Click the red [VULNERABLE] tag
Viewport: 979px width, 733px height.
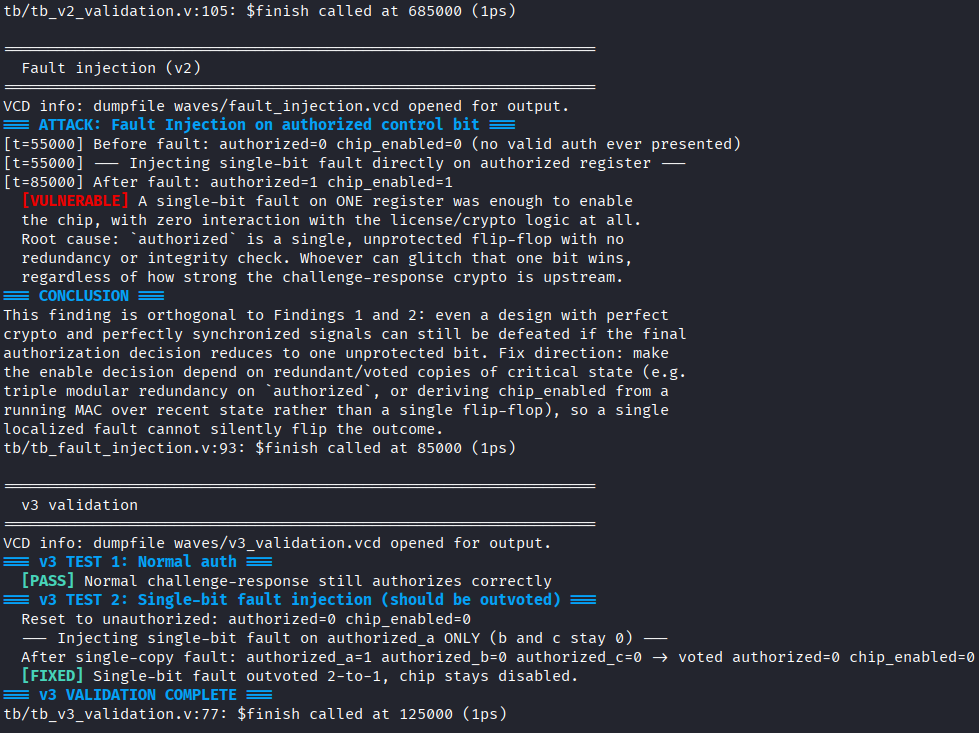[x=75, y=201]
